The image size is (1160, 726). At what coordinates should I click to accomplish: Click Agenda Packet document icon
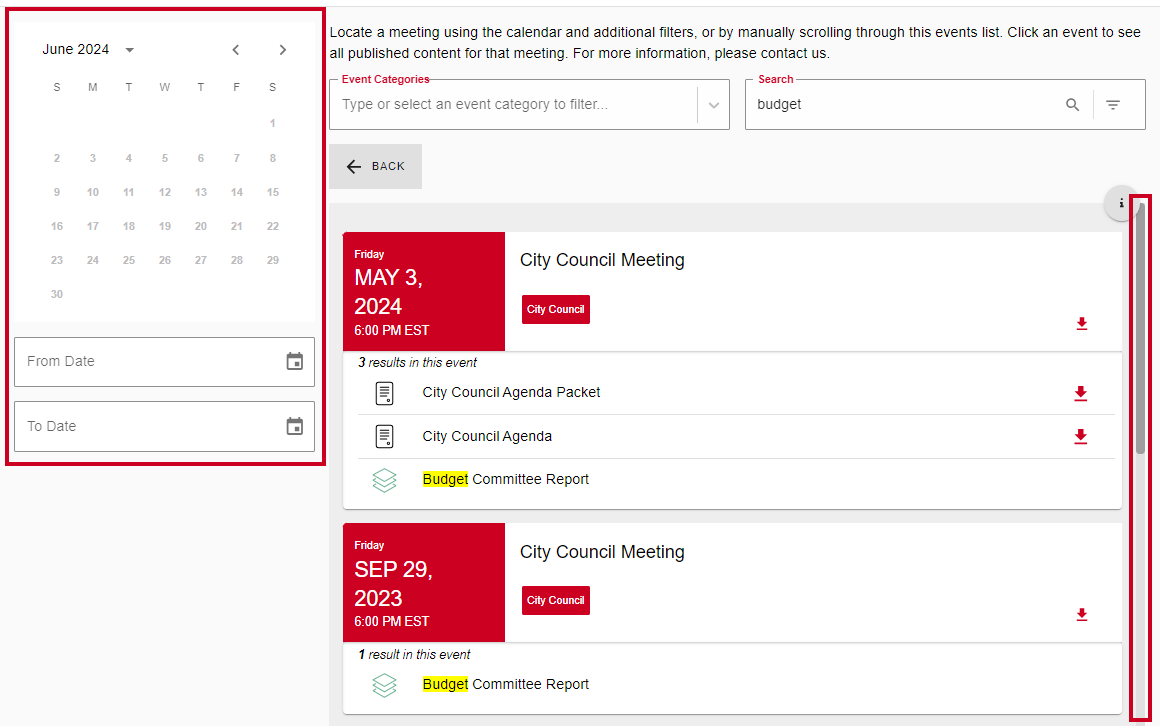(x=385, y=393)
